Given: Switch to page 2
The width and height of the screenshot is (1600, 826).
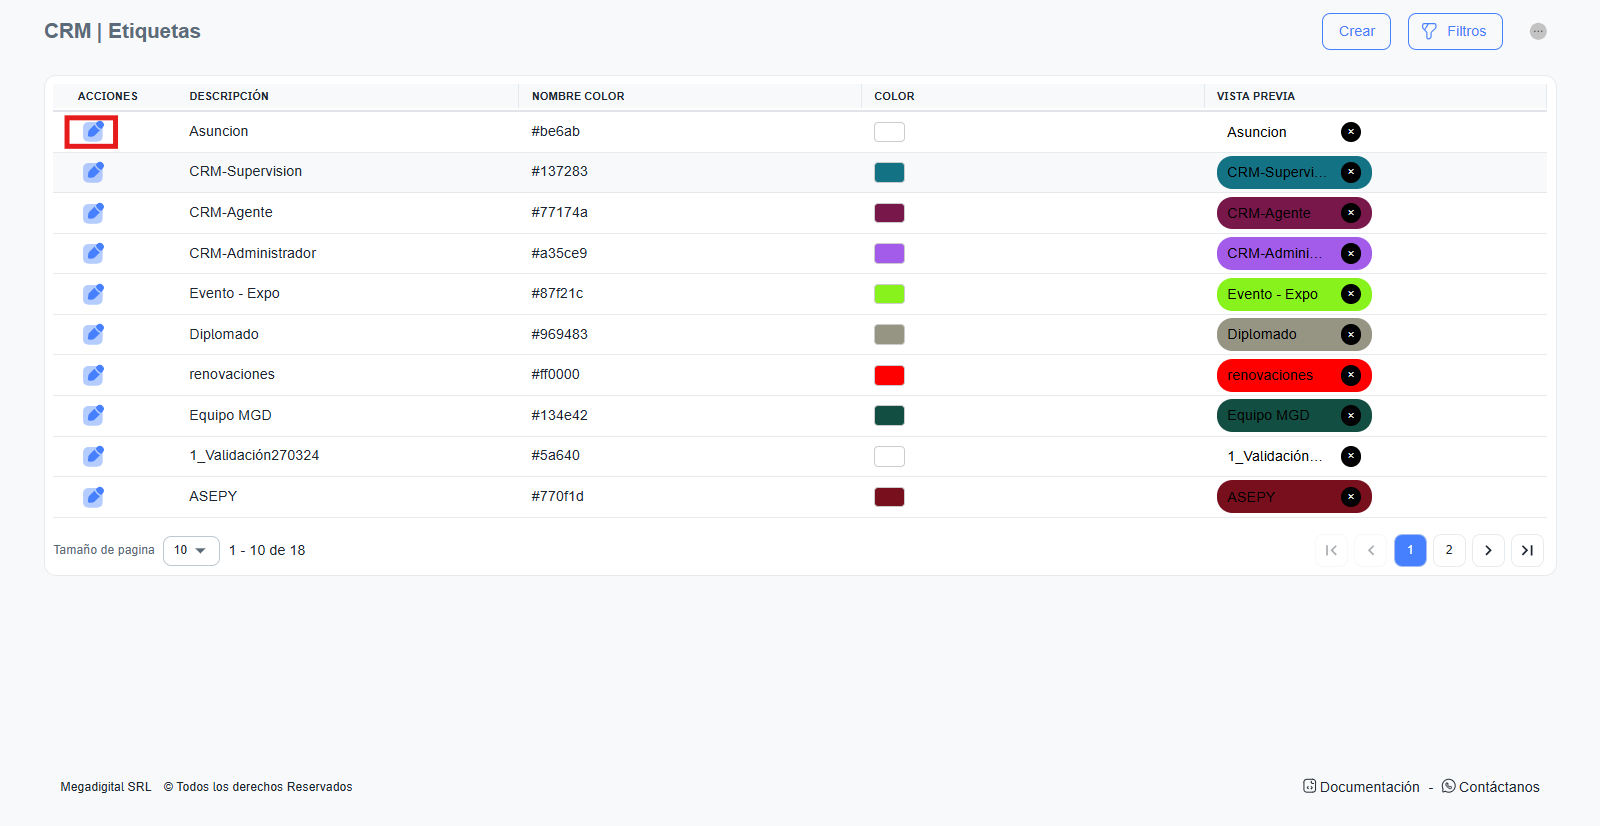Looking at the screenshot, I should 1449,550.
